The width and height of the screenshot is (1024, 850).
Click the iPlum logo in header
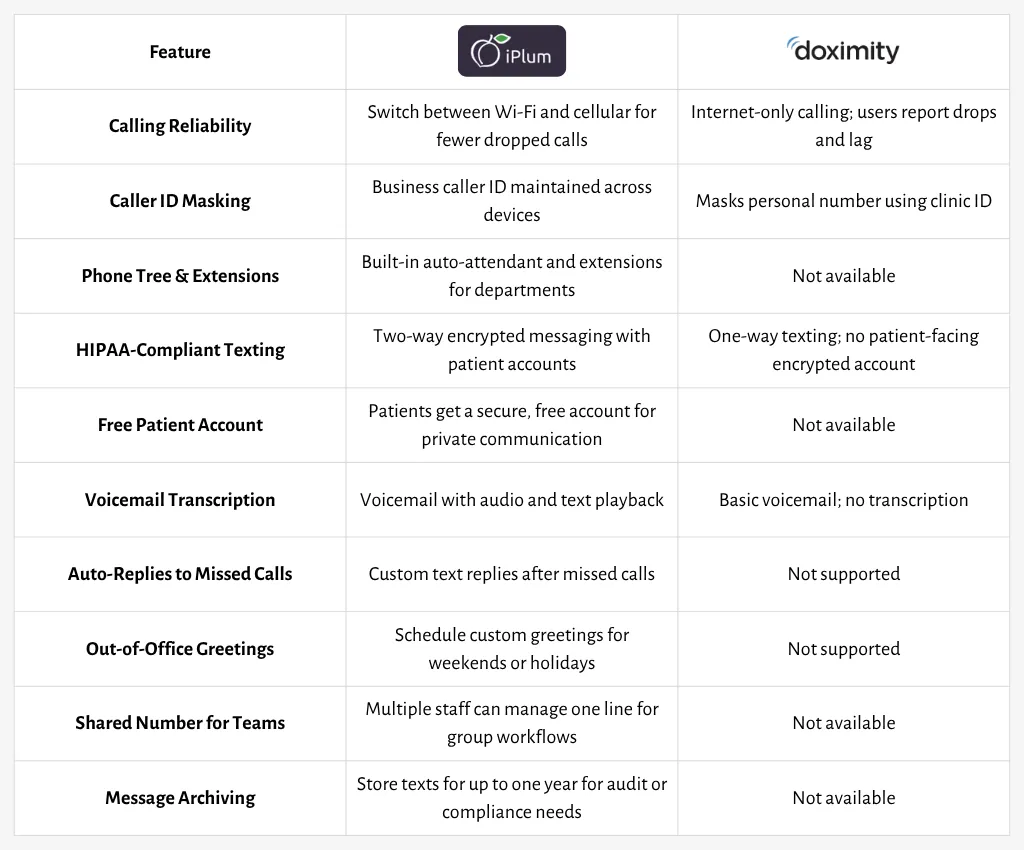point(511,51)
